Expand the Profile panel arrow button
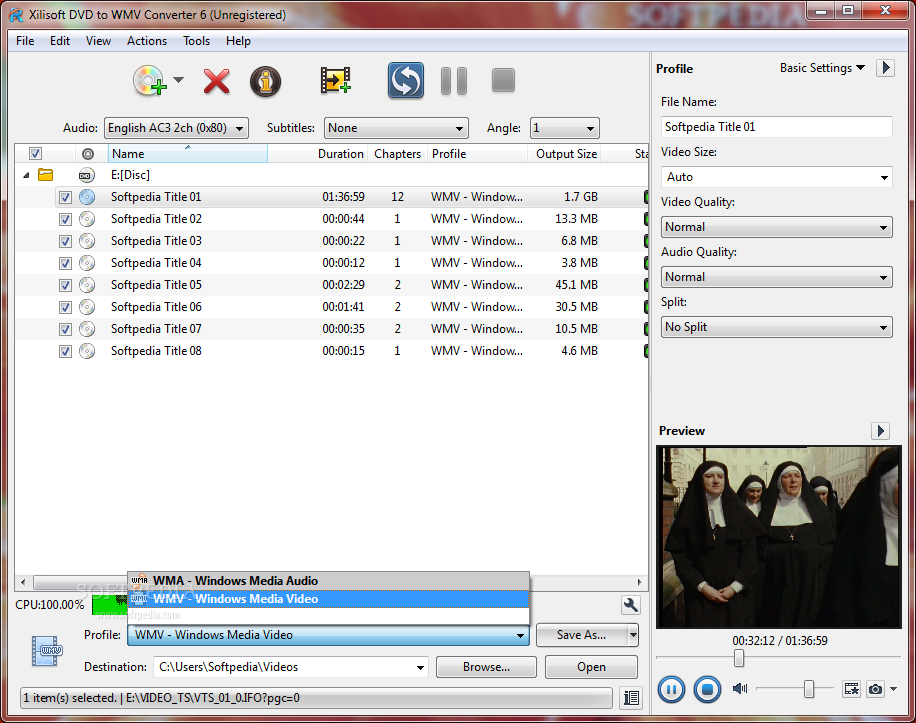The image size is (916, 723). 886,68
